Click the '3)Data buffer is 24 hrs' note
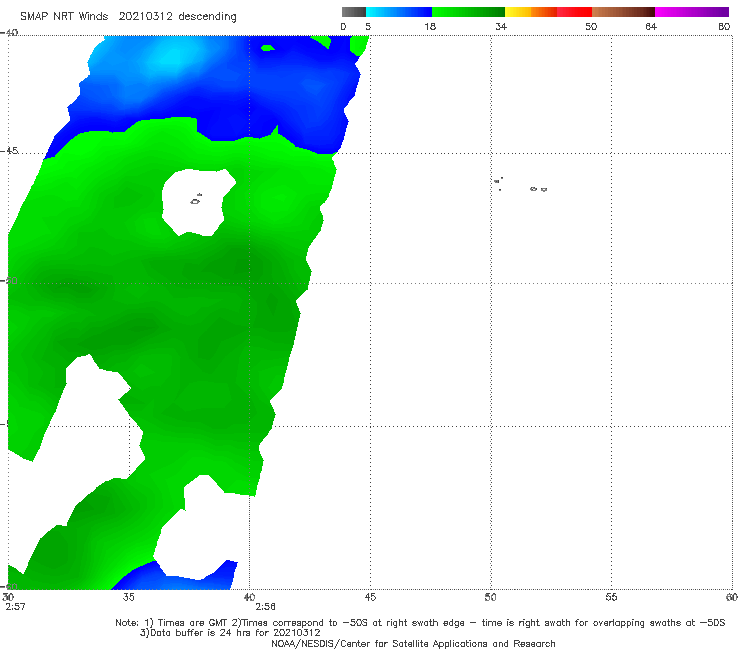 coord(230,633)
